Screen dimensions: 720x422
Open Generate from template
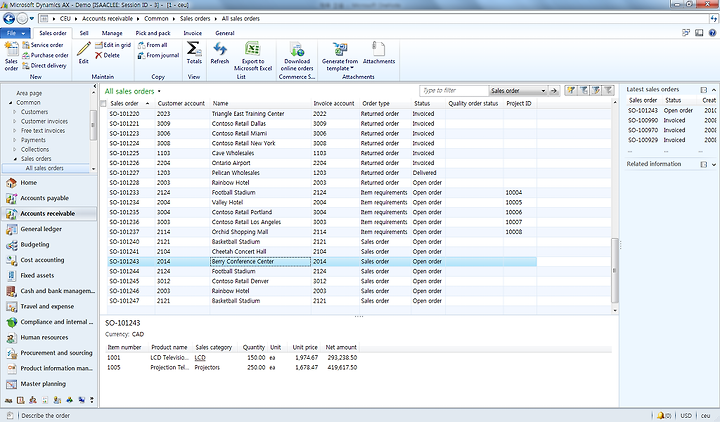coord(340,56)
